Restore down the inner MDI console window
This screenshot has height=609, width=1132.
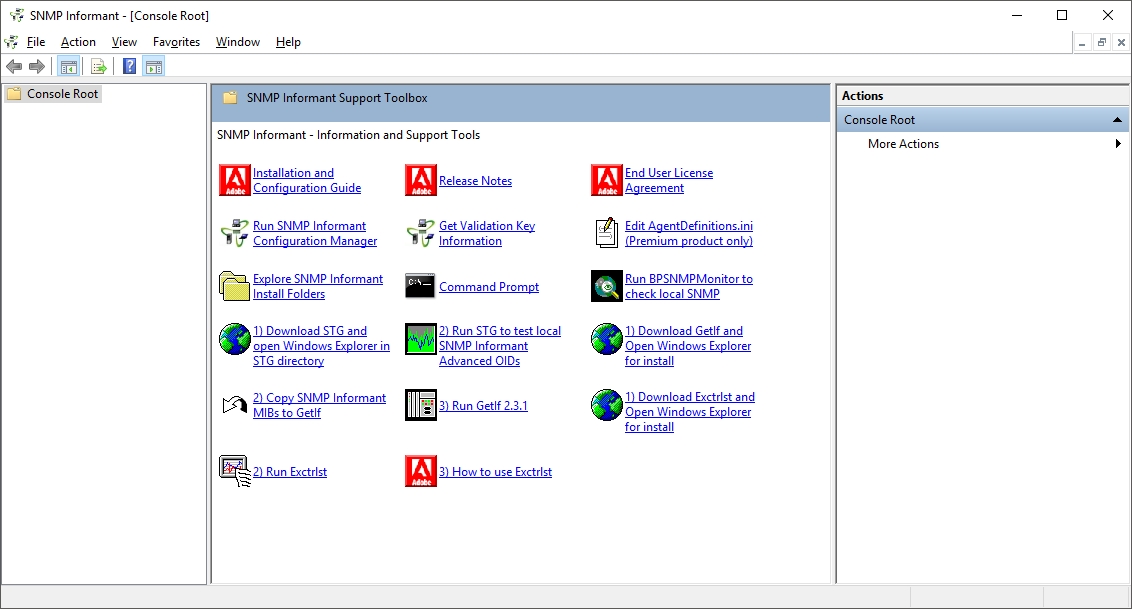(x=1102, y=43)
